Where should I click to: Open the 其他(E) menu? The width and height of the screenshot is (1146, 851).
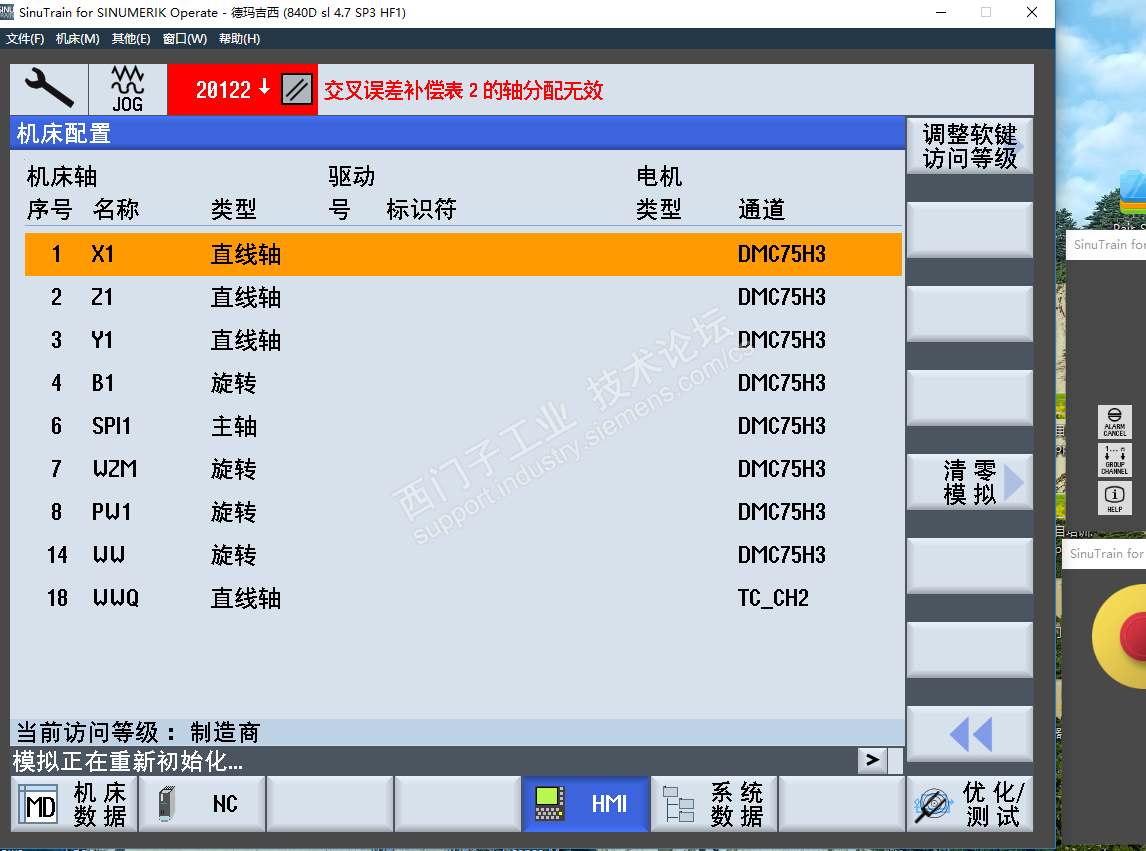click(x=131, y=39)
